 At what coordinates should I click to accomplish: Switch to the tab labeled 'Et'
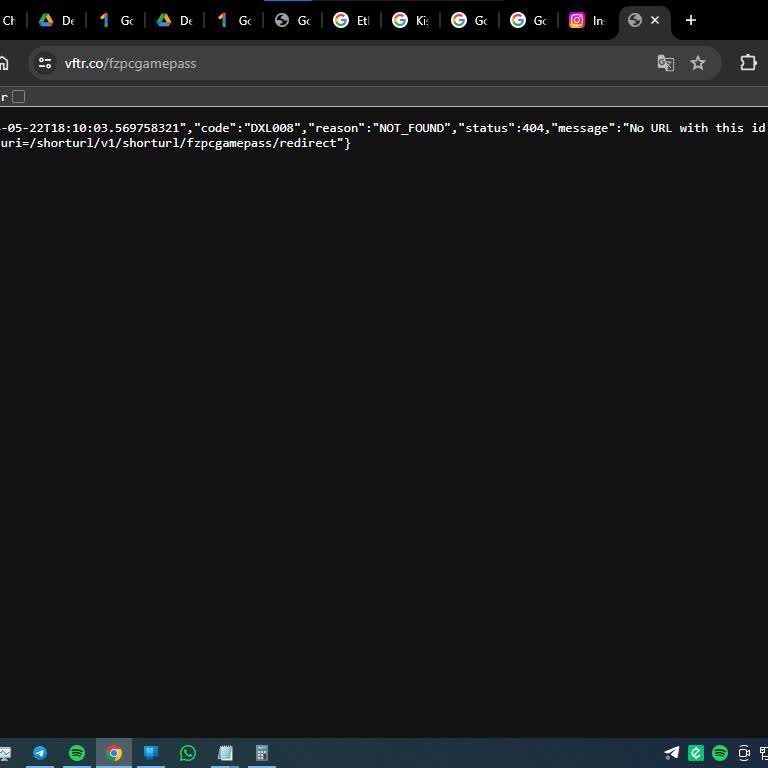[x=351, y=20]
